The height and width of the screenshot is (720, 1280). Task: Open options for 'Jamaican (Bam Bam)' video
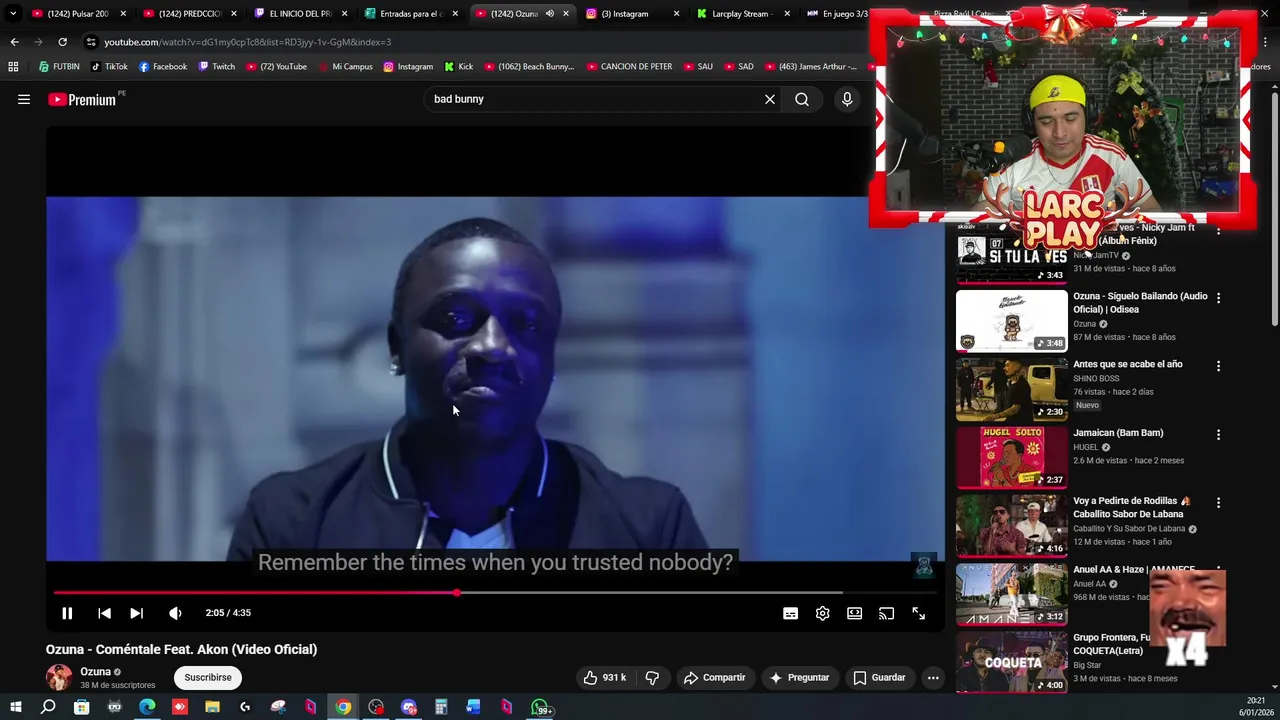pos(1218,435)
